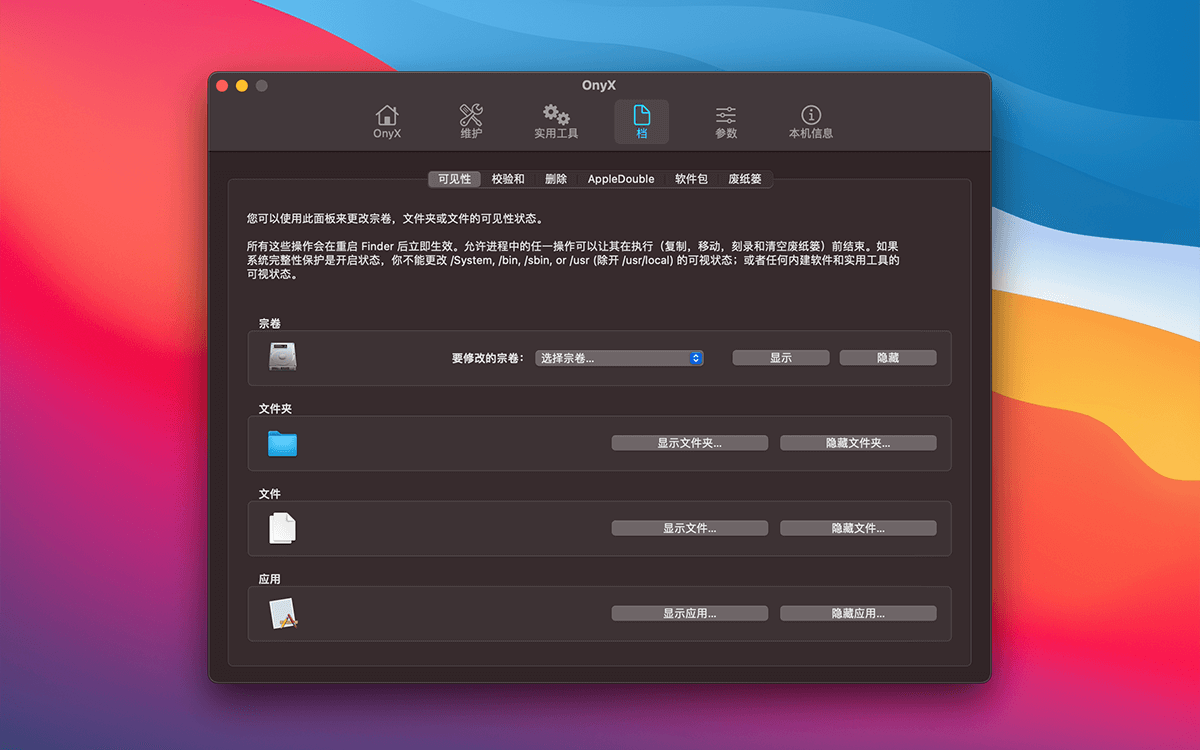Image resolution: width=1200 pixels, height=750 pixels.
Task: Click the OnyX window title text
Action: pos(599,85)
